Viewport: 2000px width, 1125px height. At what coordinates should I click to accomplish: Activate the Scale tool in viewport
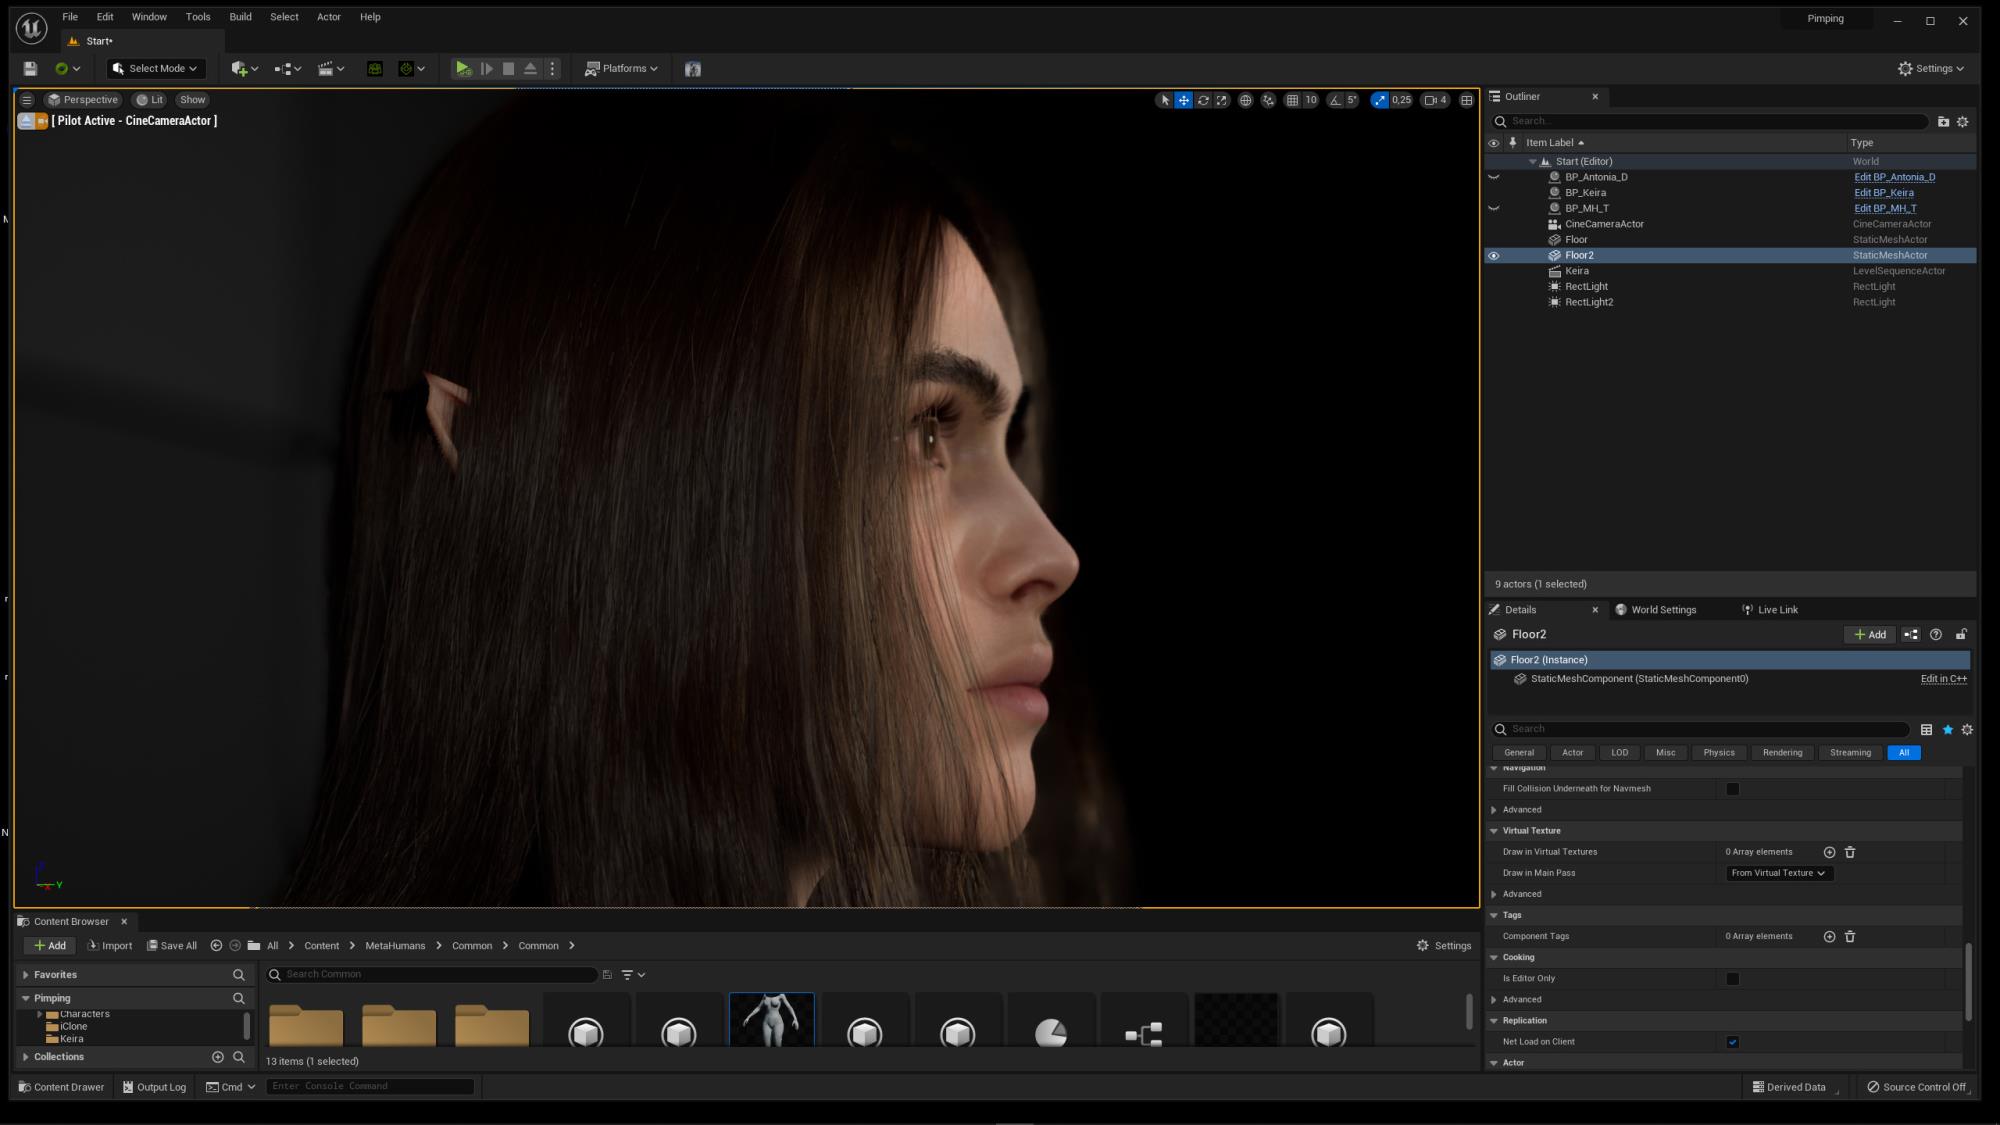click(1222, 100)
